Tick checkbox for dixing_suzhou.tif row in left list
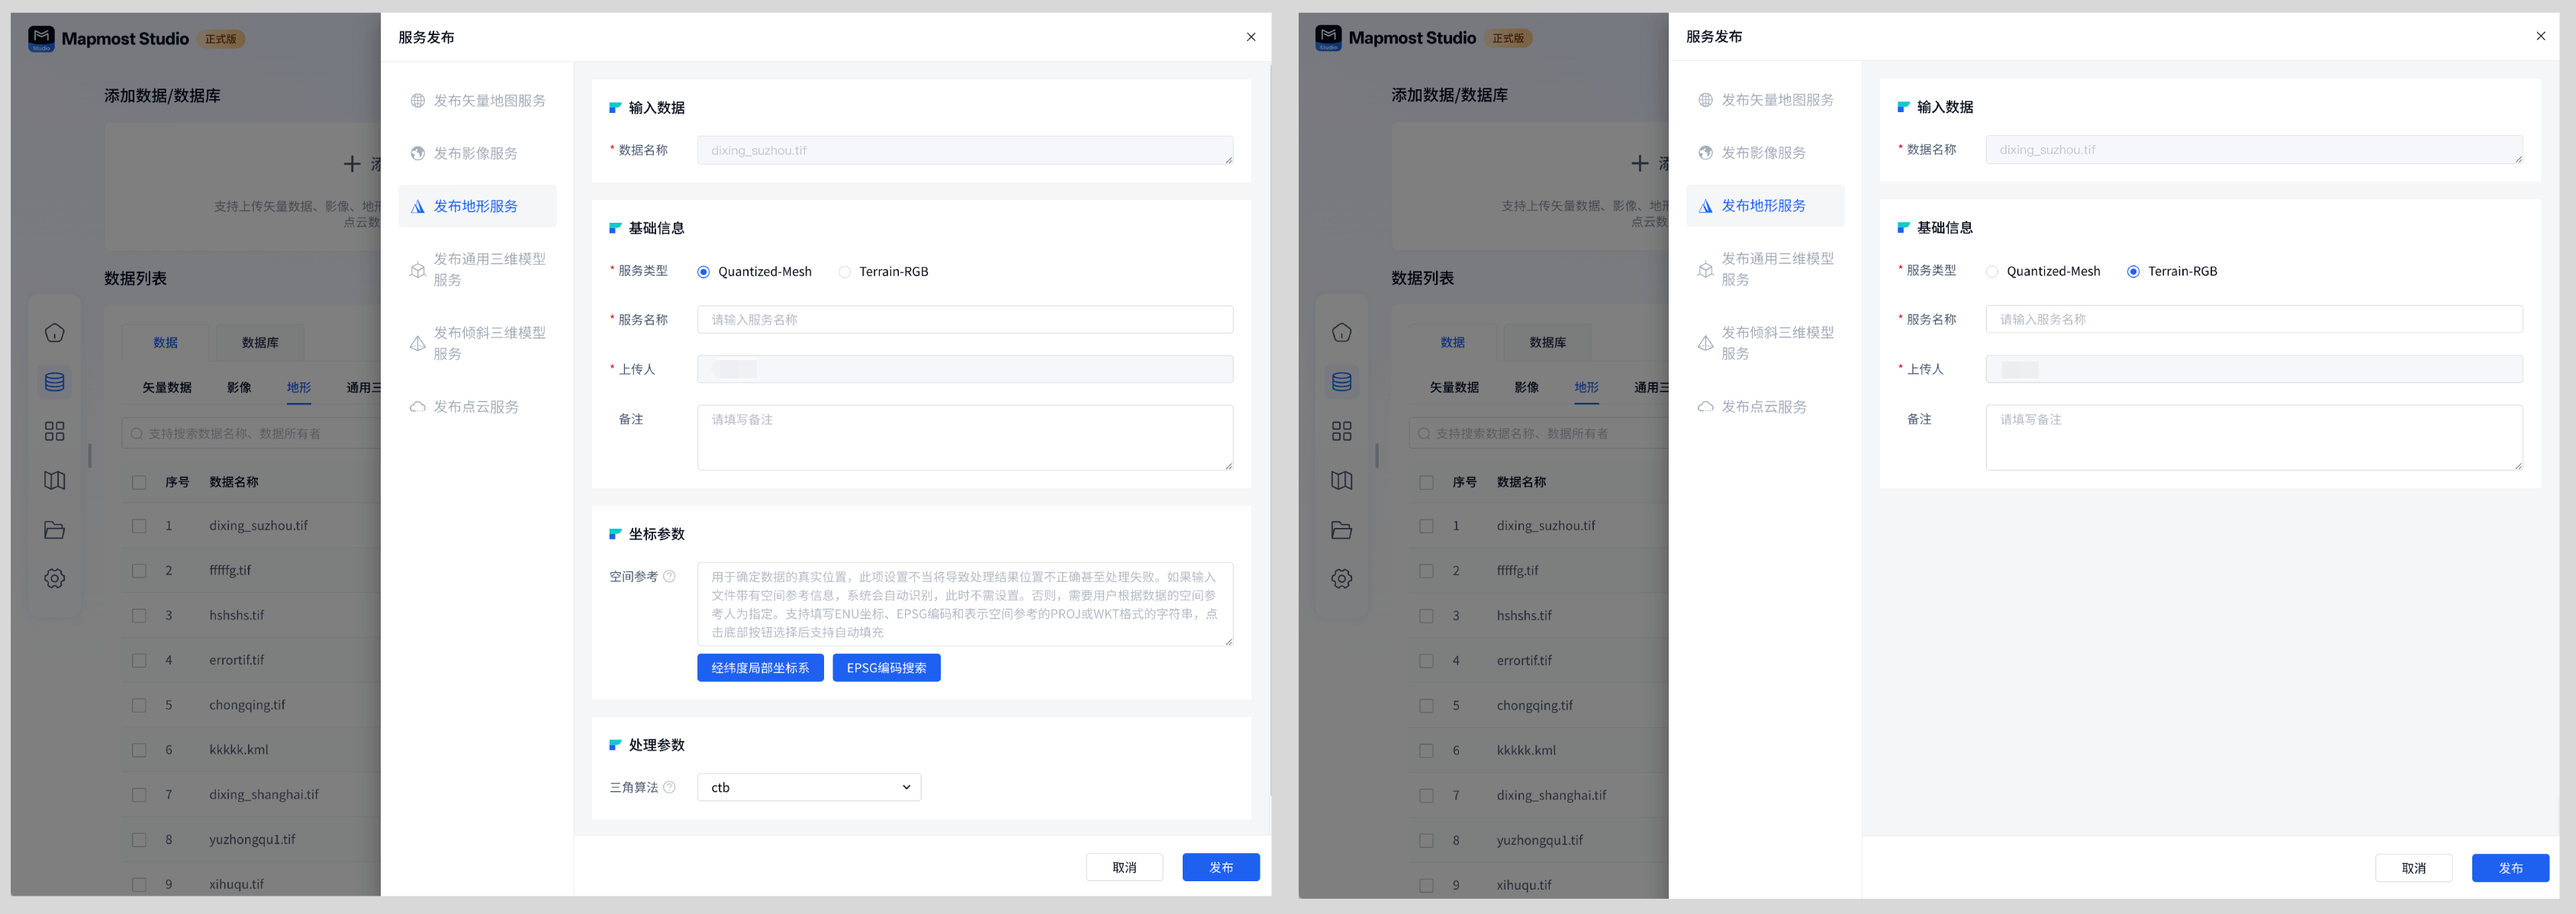The height and width of the screenshot is (914, 2576). (x=139, y=526)
